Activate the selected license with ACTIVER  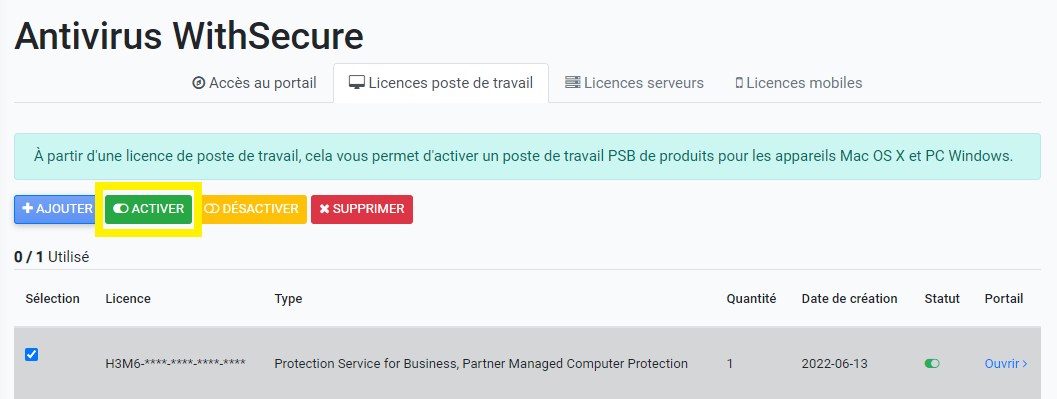tap(148, 209)
